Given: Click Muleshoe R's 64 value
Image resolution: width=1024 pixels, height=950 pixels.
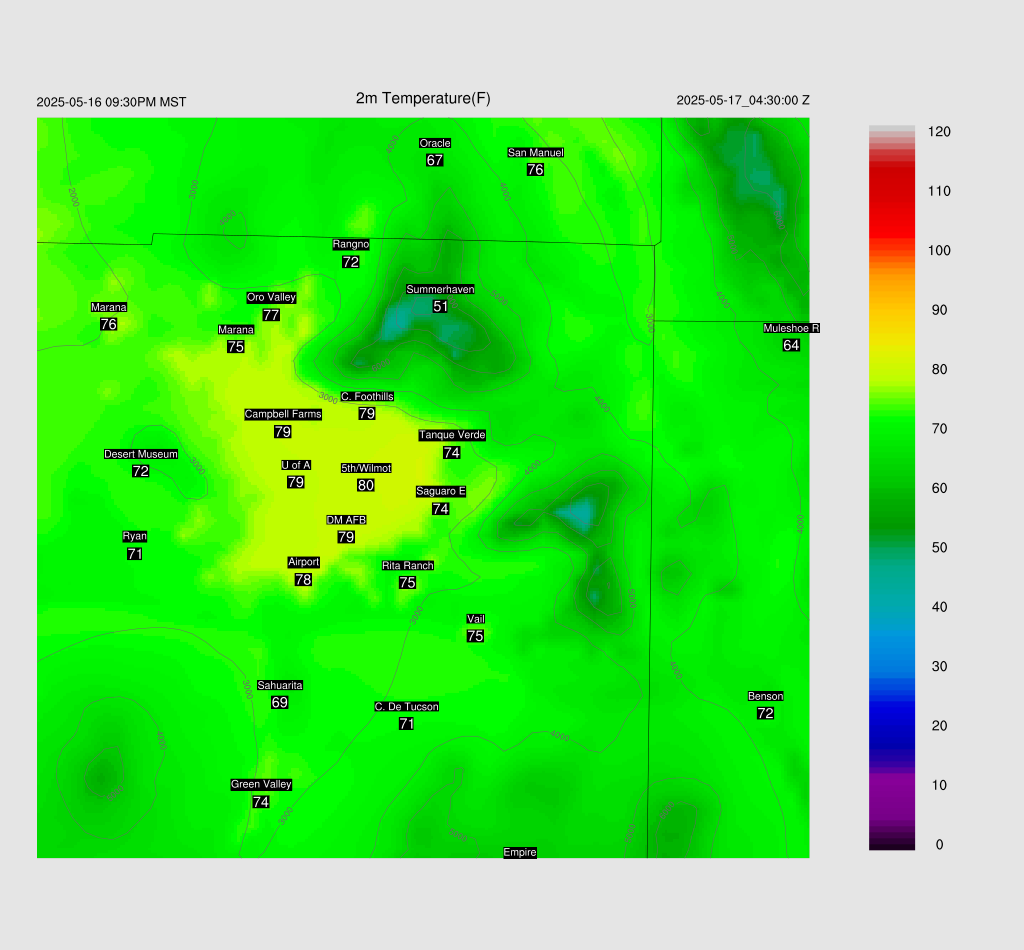Looking at the screenshot, I should [791, 345].
